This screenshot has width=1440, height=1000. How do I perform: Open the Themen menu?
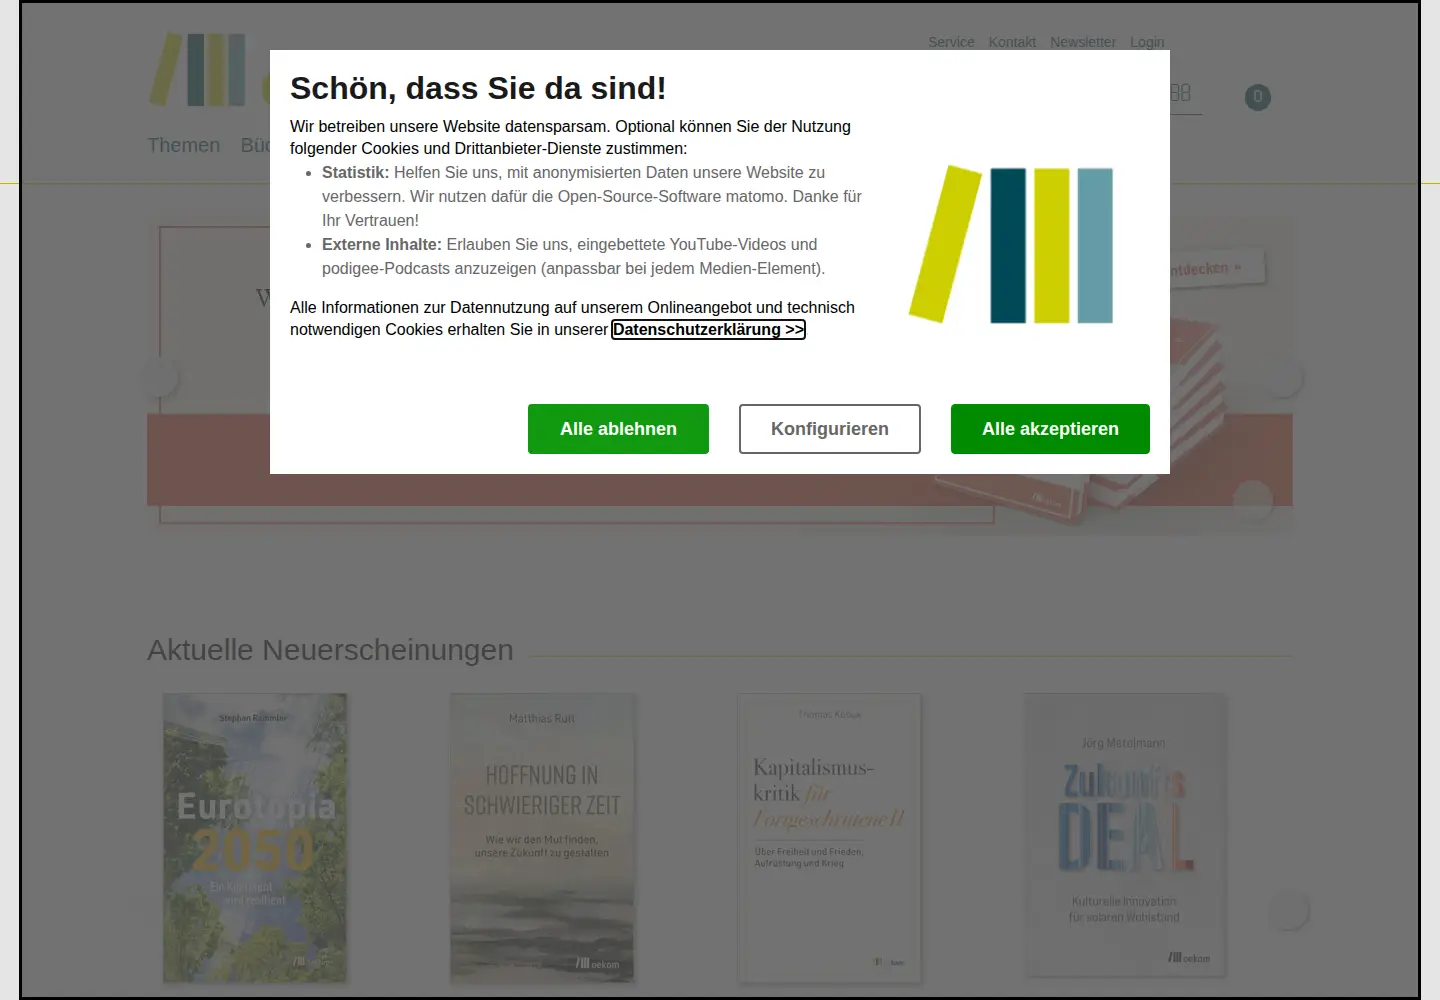pos(184,145)
